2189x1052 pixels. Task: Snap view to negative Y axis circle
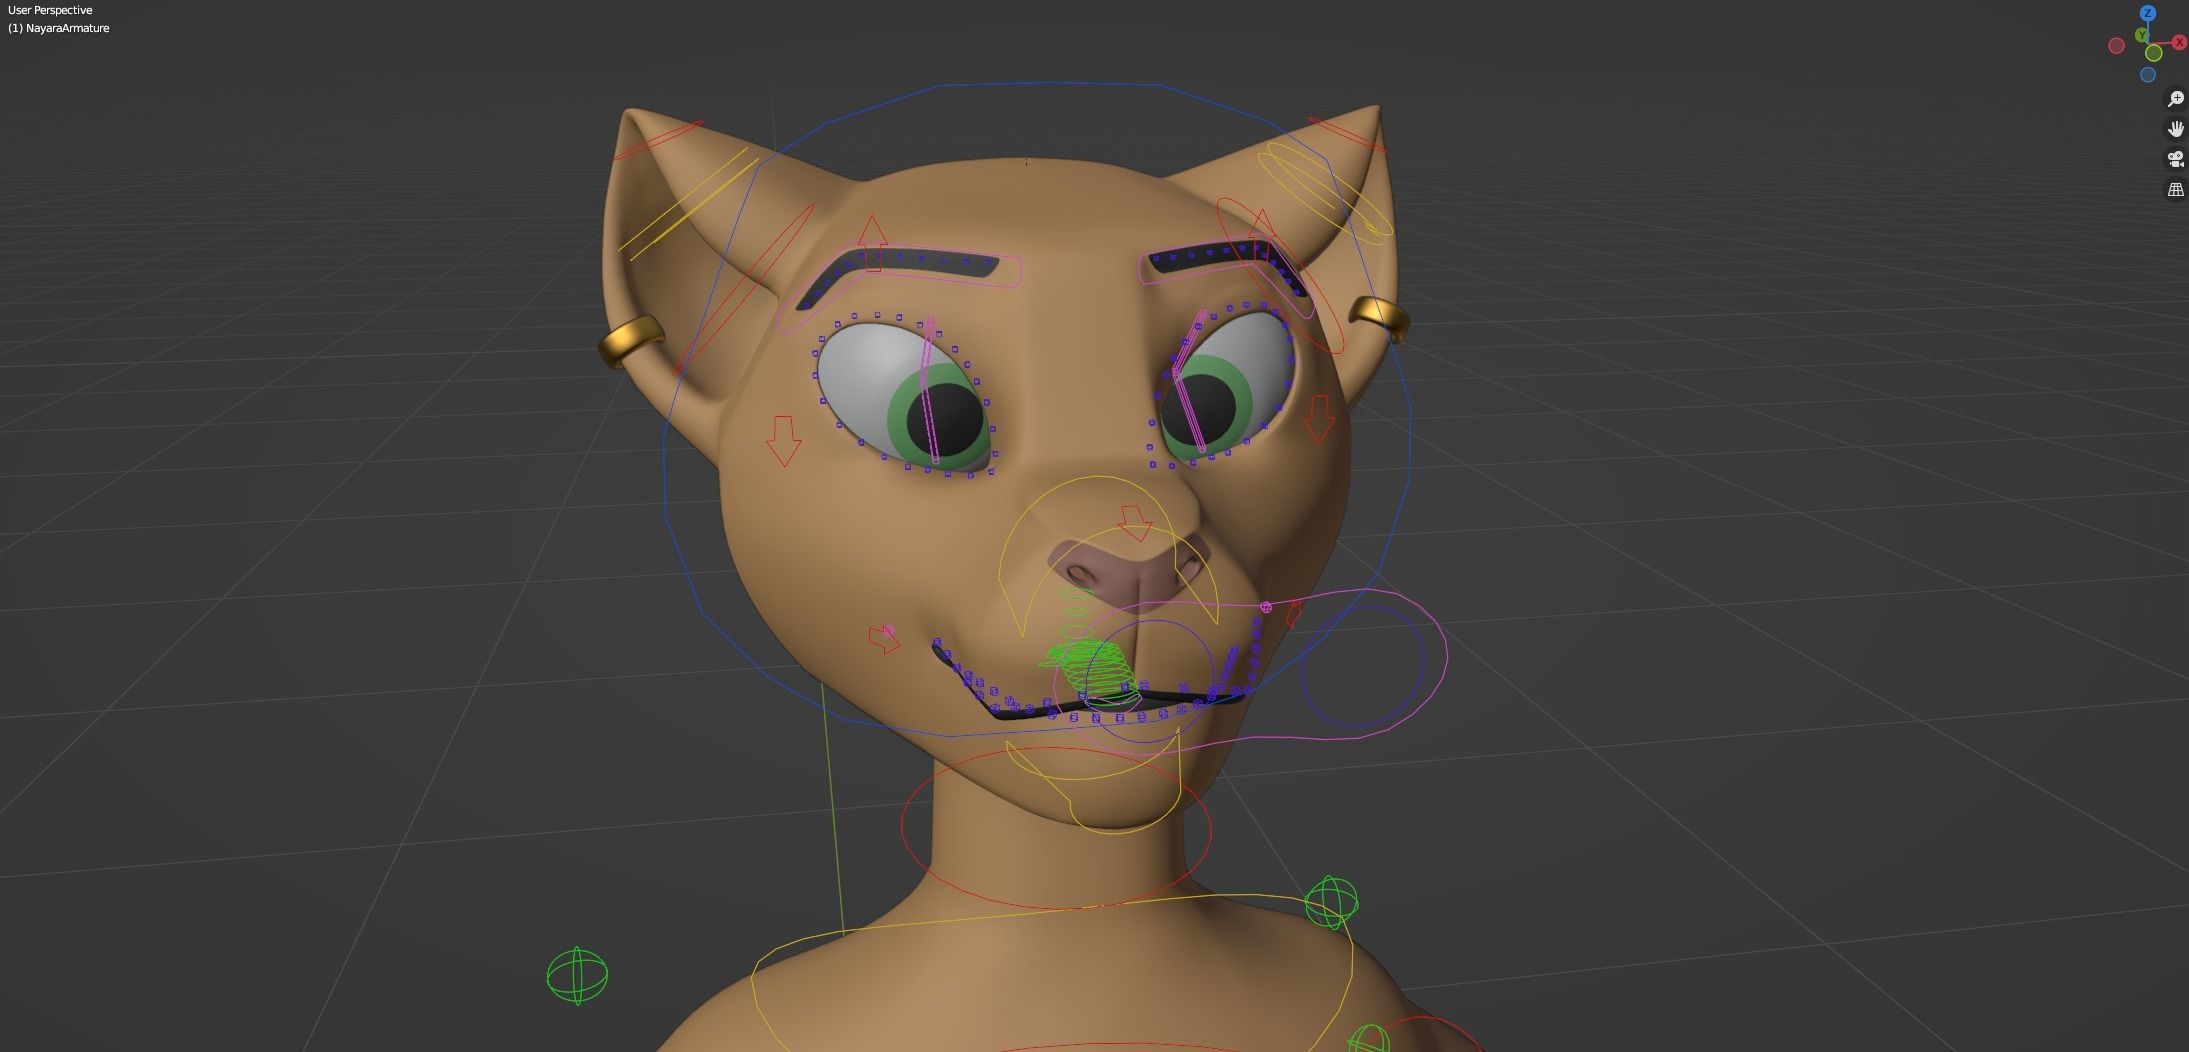2154,53
